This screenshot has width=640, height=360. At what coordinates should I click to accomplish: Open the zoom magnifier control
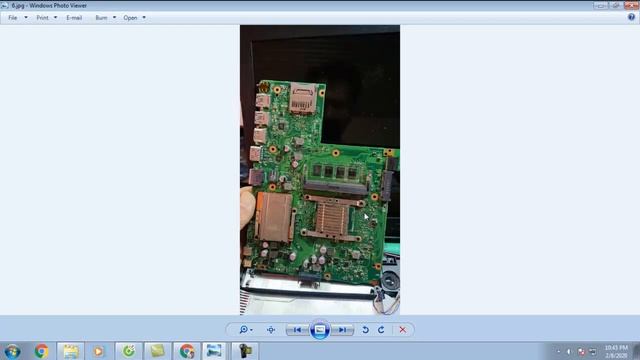coord(246,330)
